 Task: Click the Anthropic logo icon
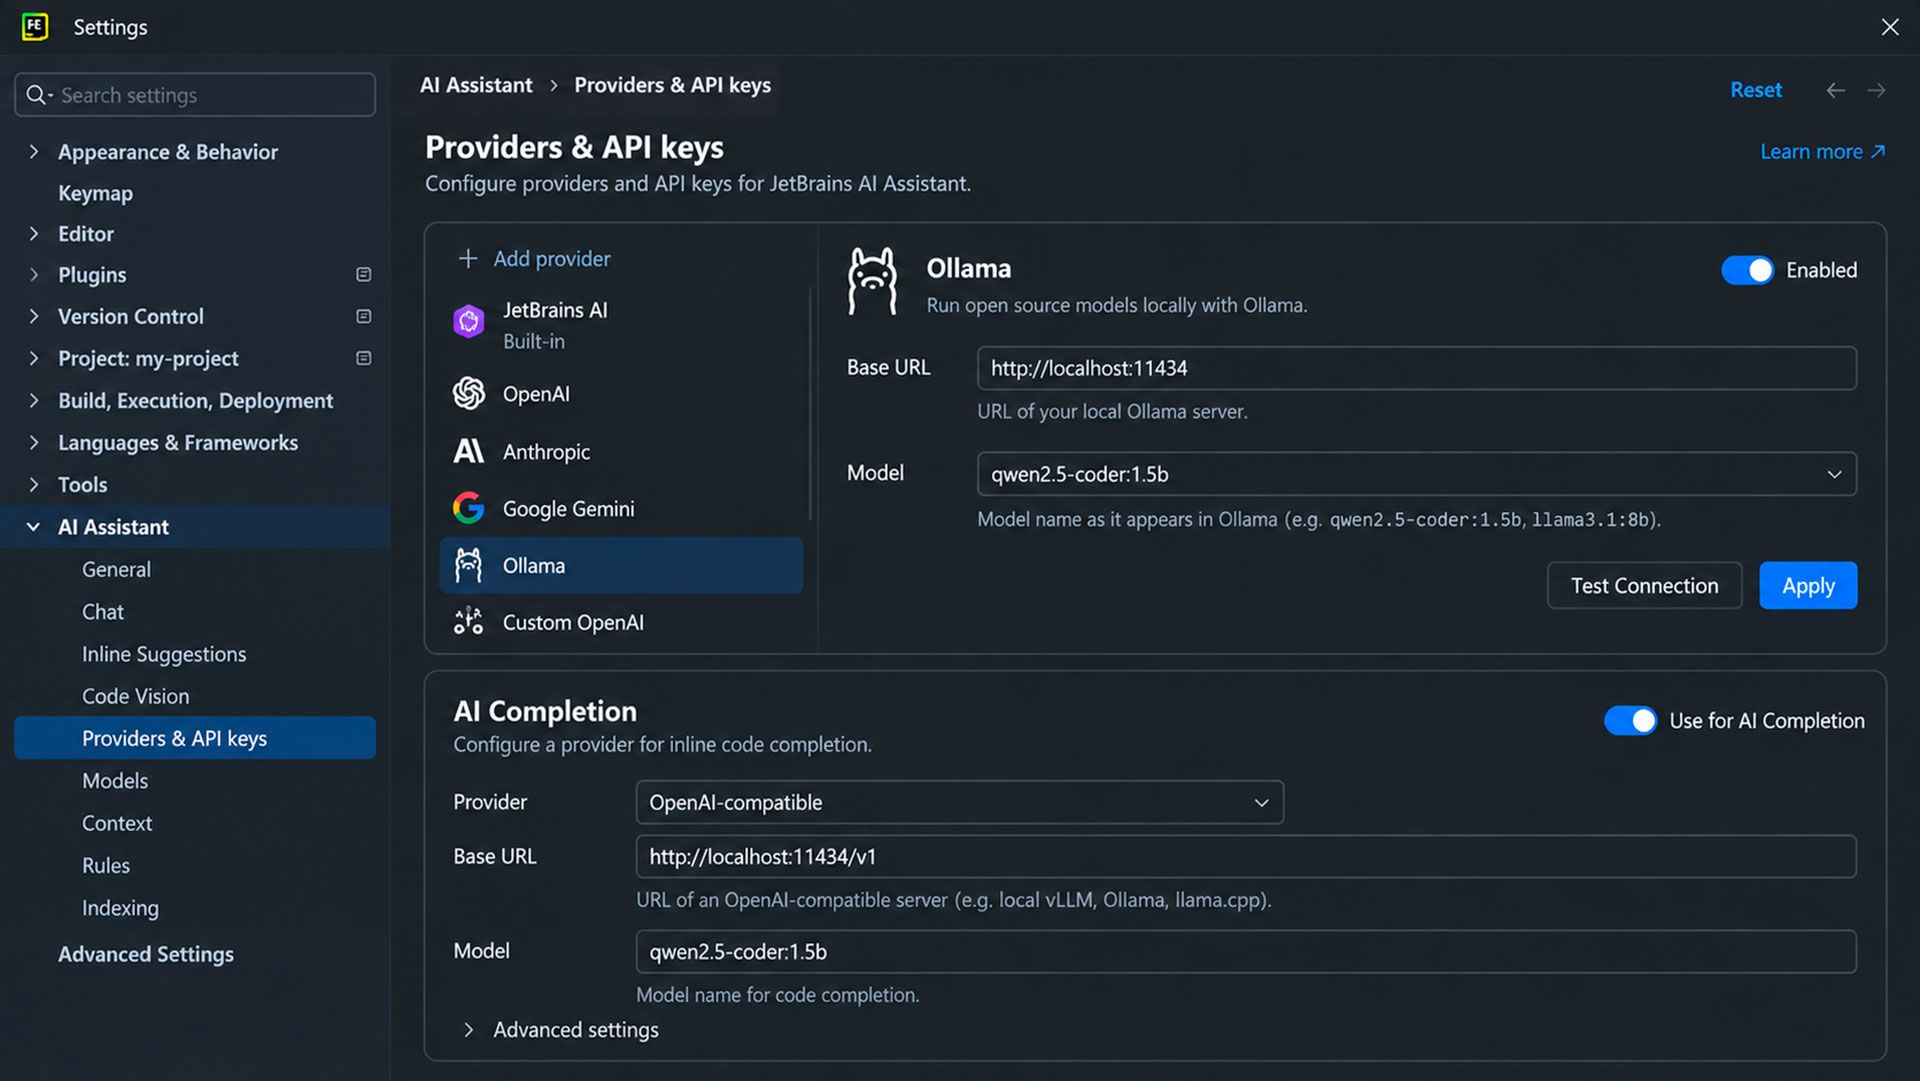point(468,451)
